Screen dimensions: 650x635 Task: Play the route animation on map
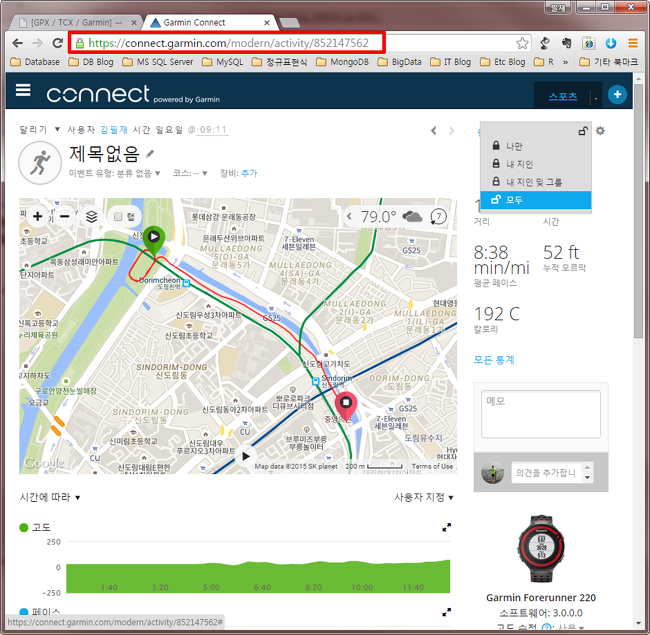click(x=245, y=456)
